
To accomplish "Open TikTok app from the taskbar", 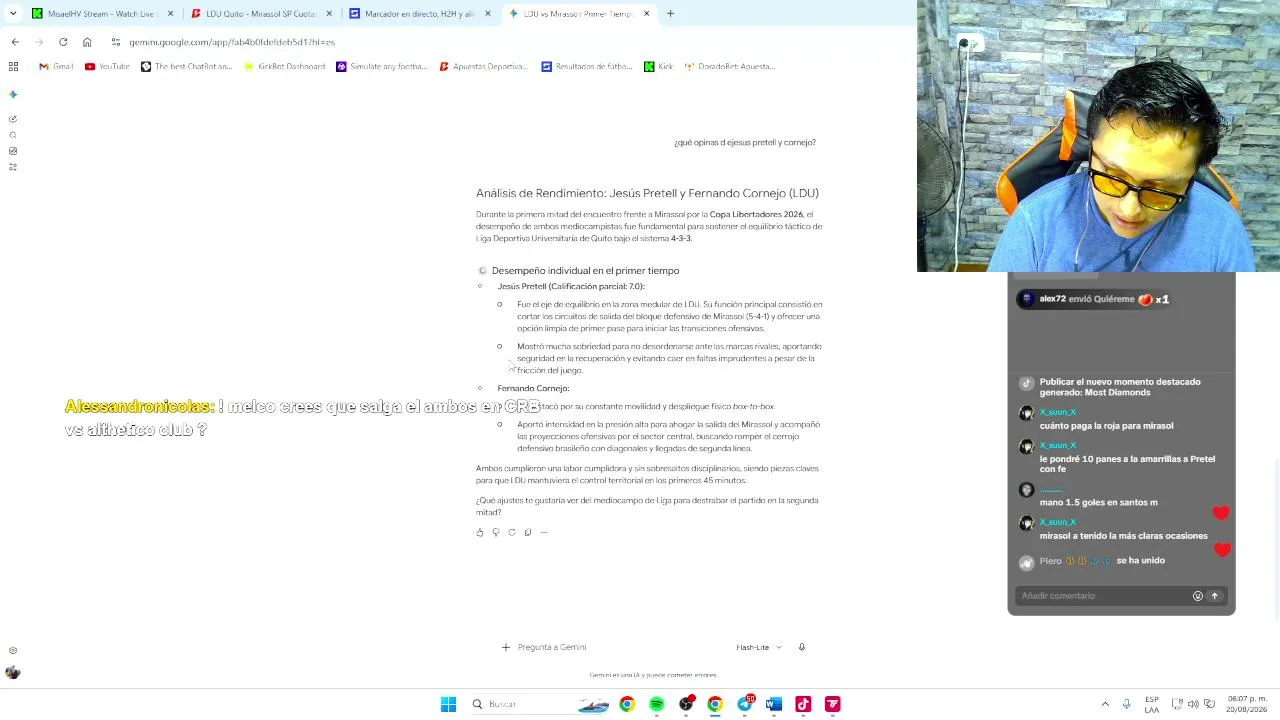I will (803, 704).
